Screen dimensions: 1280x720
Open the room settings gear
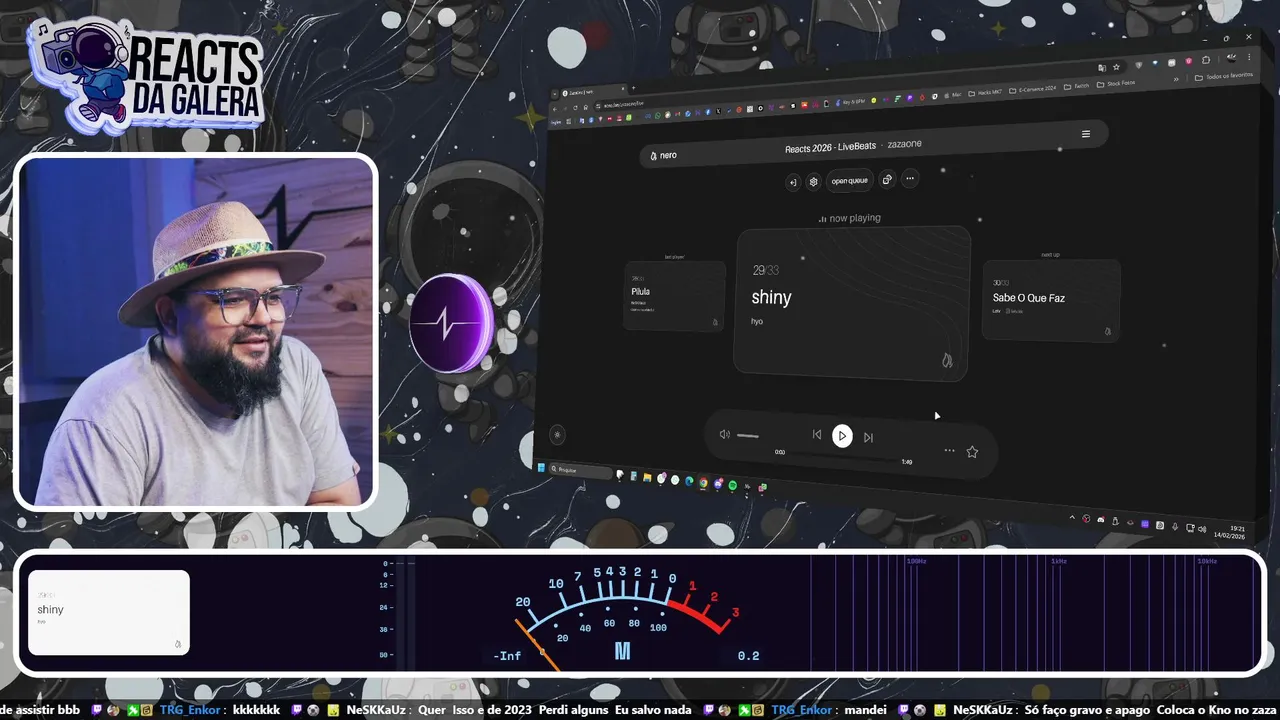(813, 182)
